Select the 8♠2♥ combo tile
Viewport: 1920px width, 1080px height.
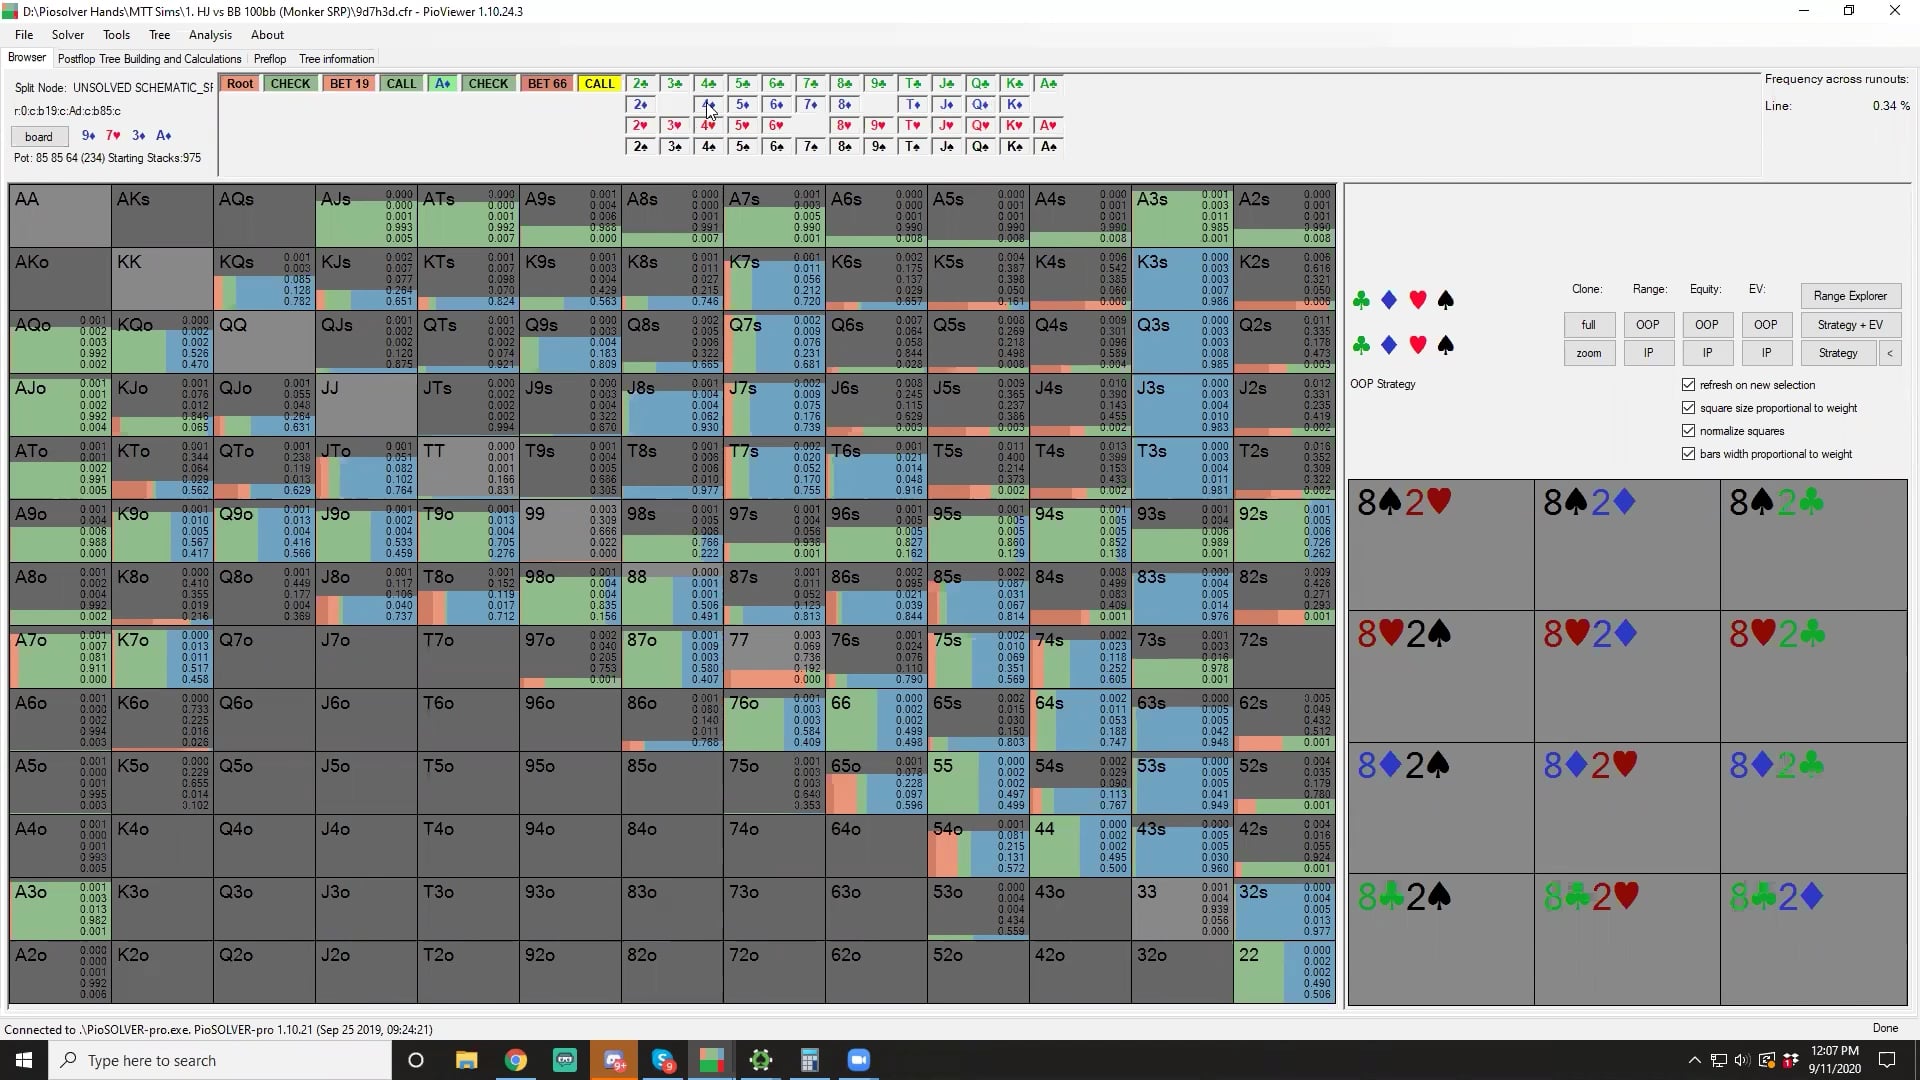tap(1440, 545)
